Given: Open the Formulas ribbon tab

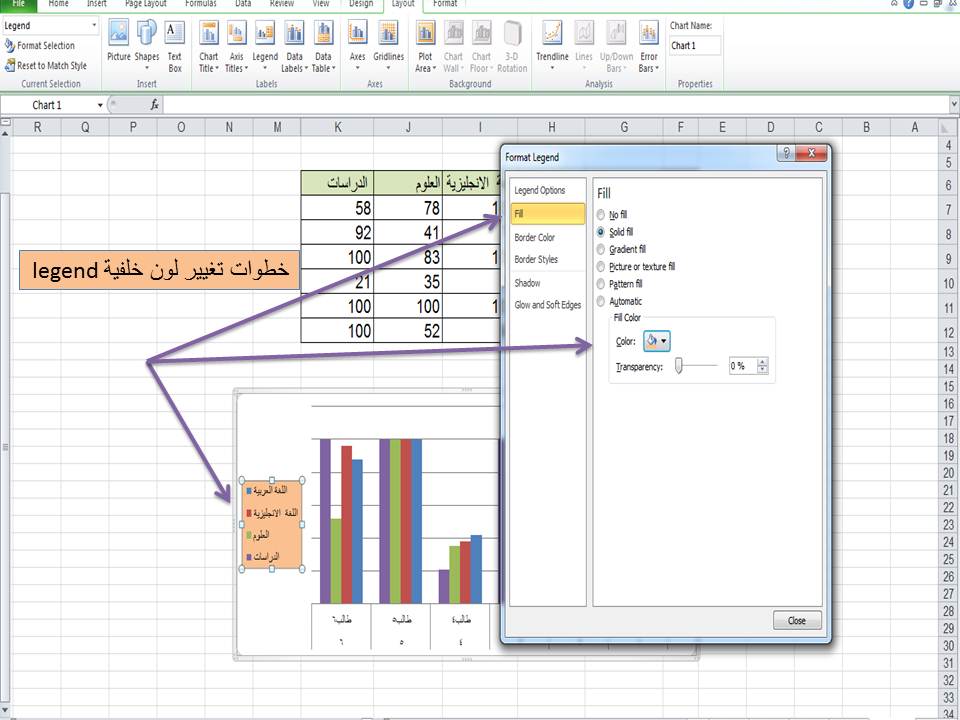Looking at the screenshot, I should pos(201,4).
